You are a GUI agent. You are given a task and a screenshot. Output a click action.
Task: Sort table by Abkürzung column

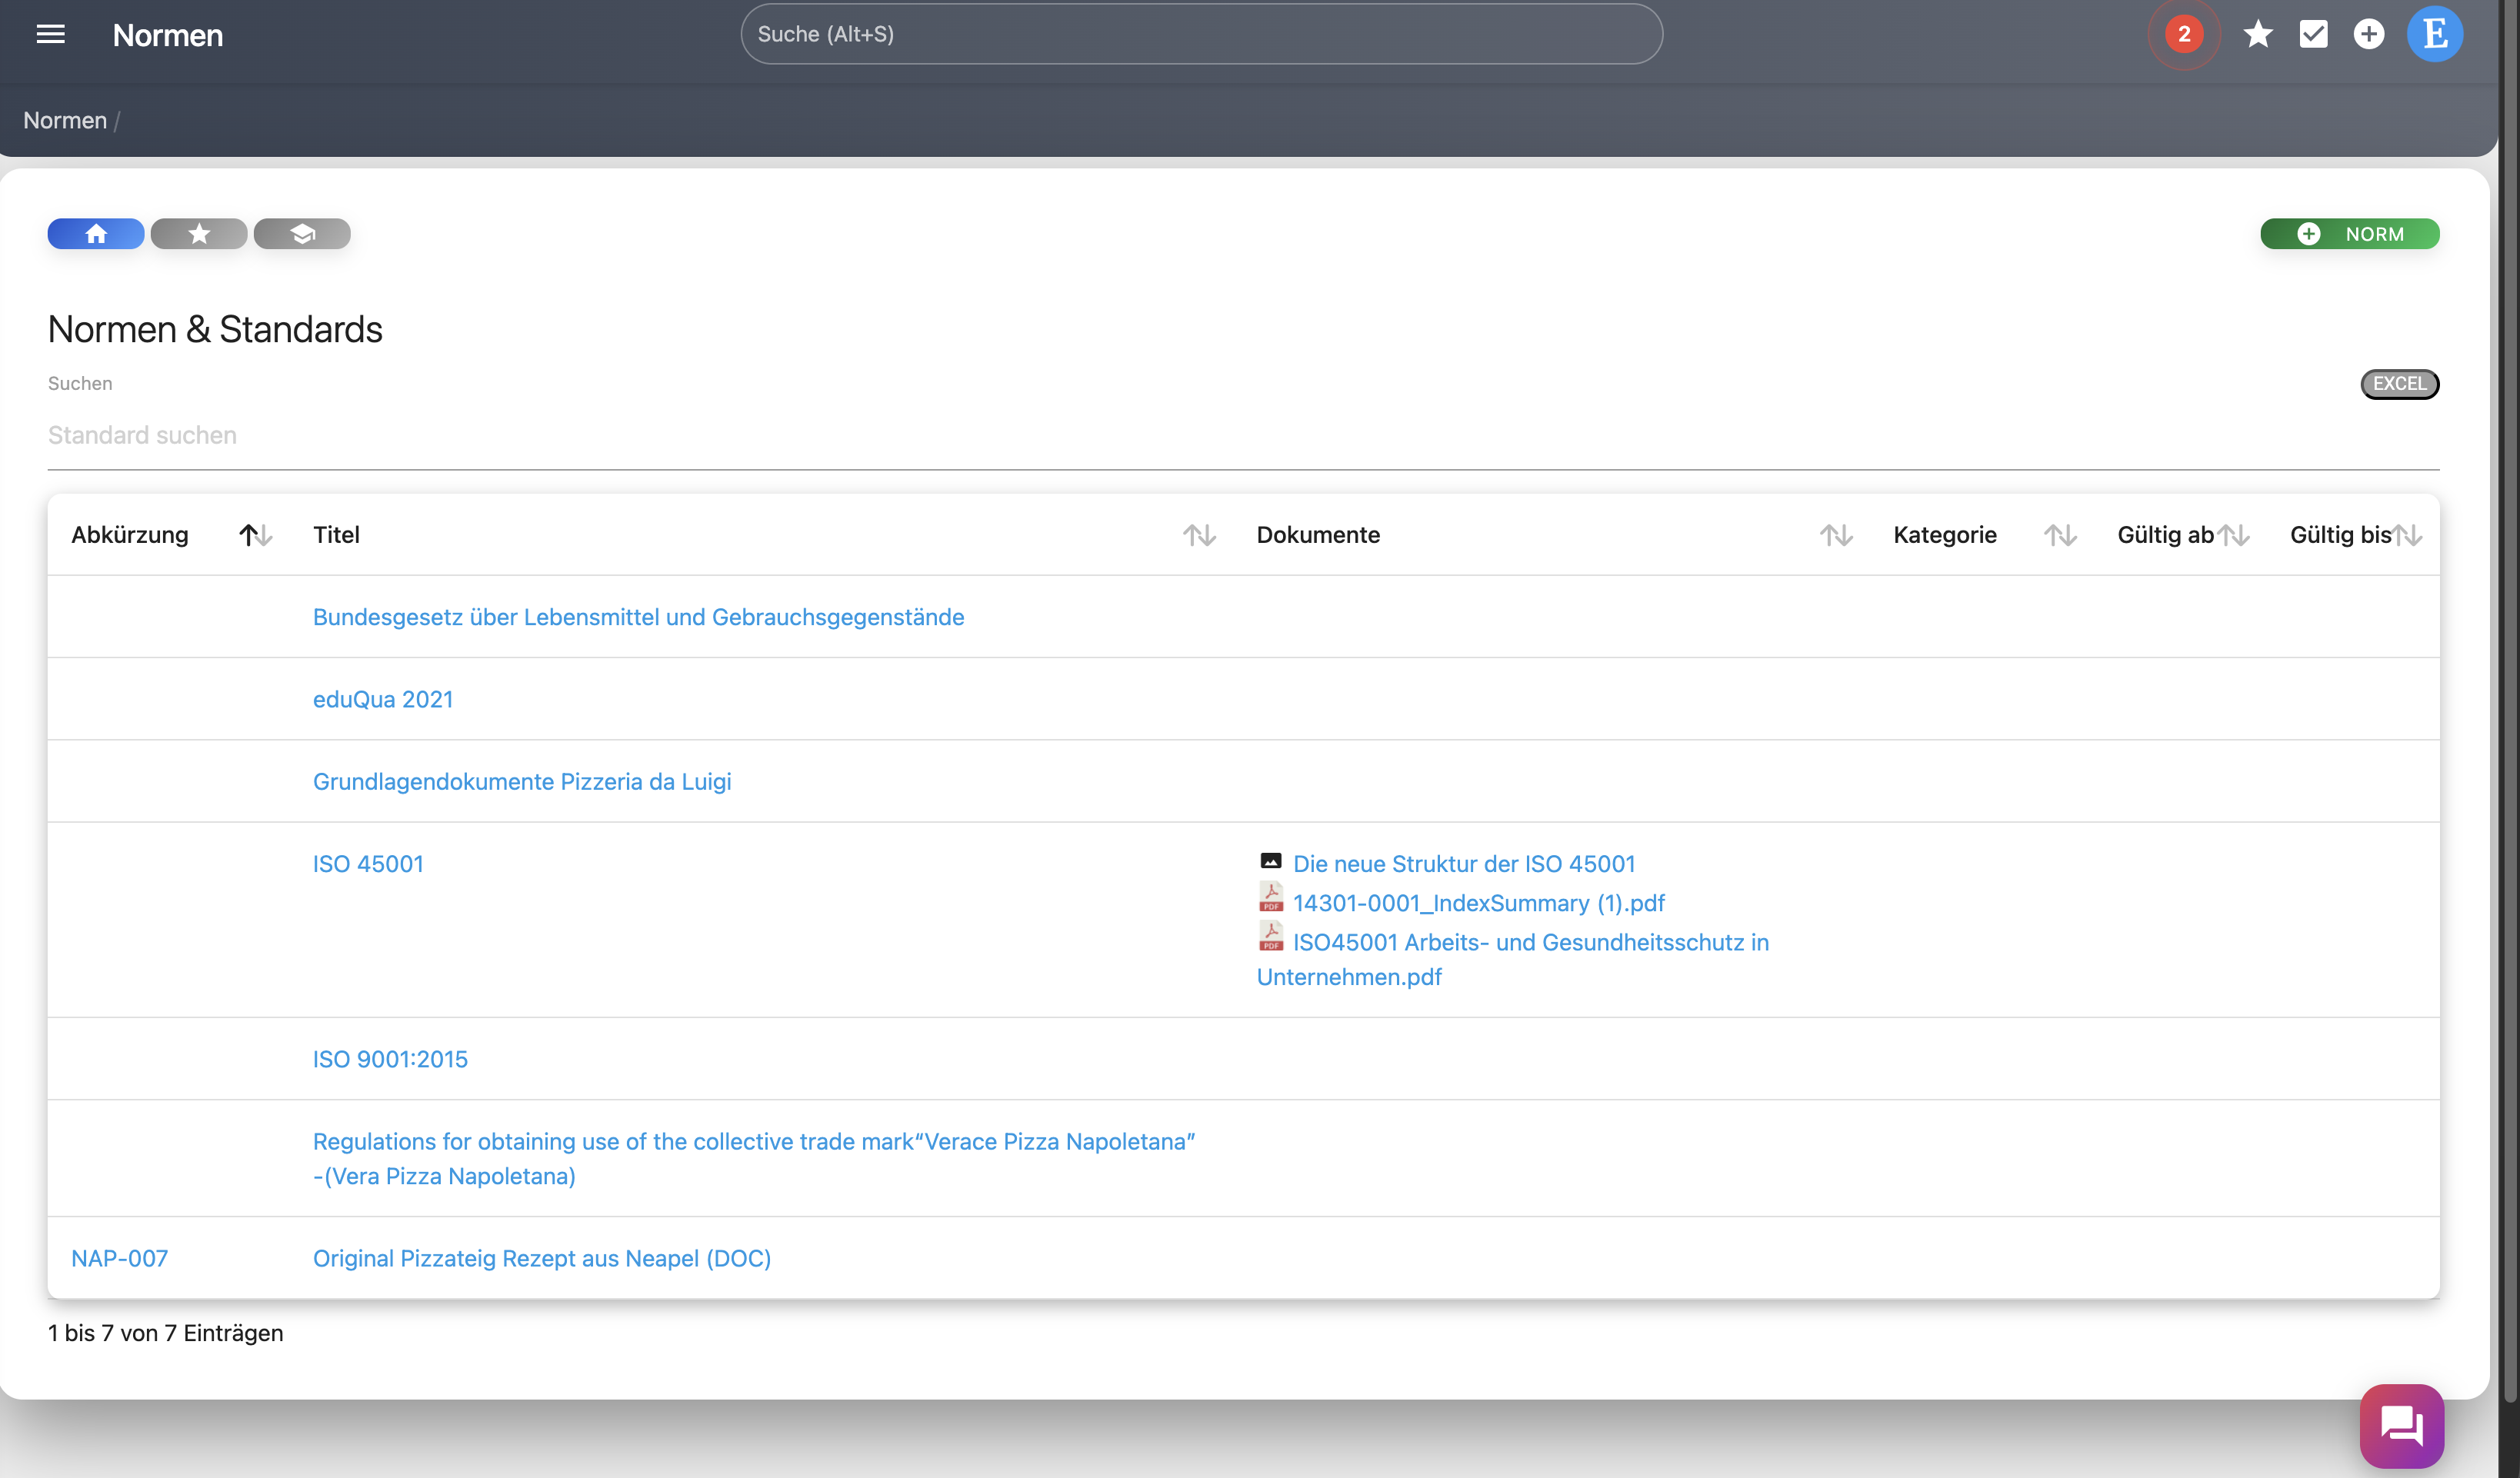pyautogui.click(x=255, y=535)
